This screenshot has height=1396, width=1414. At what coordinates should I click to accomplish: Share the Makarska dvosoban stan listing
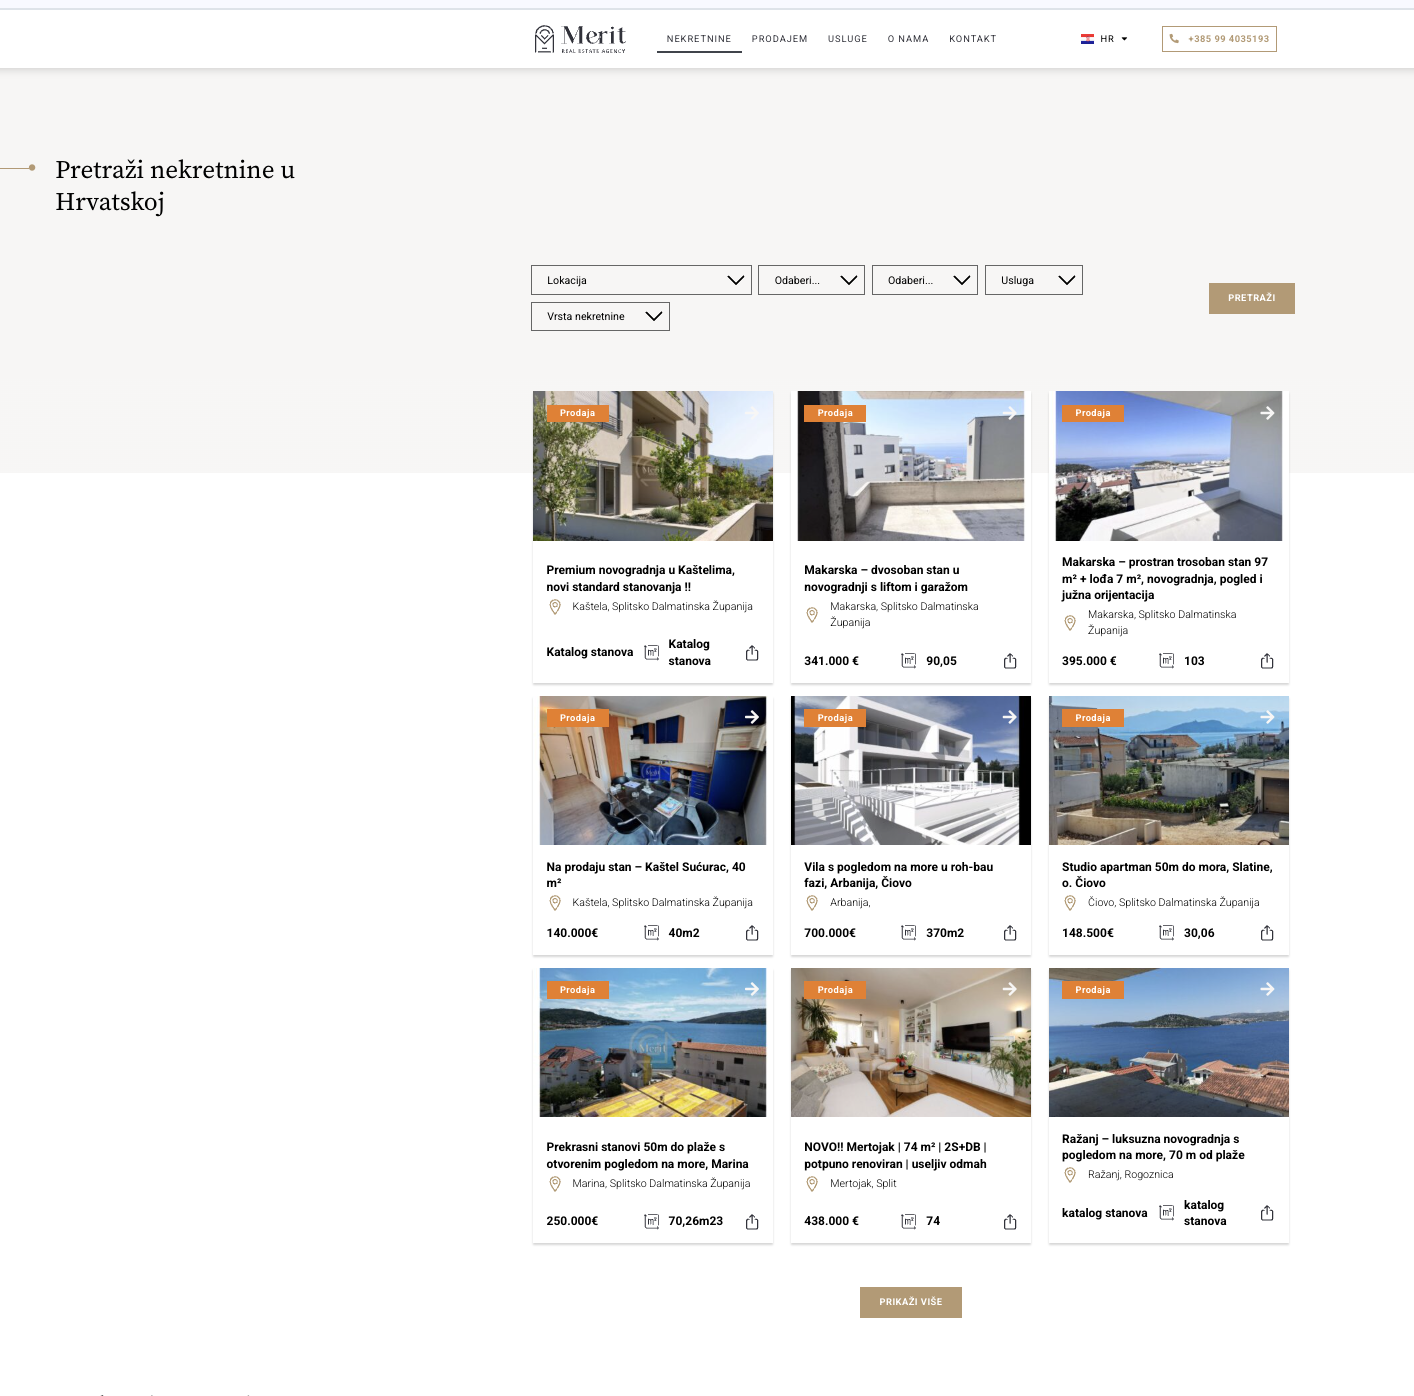(x=1010, y=661)
